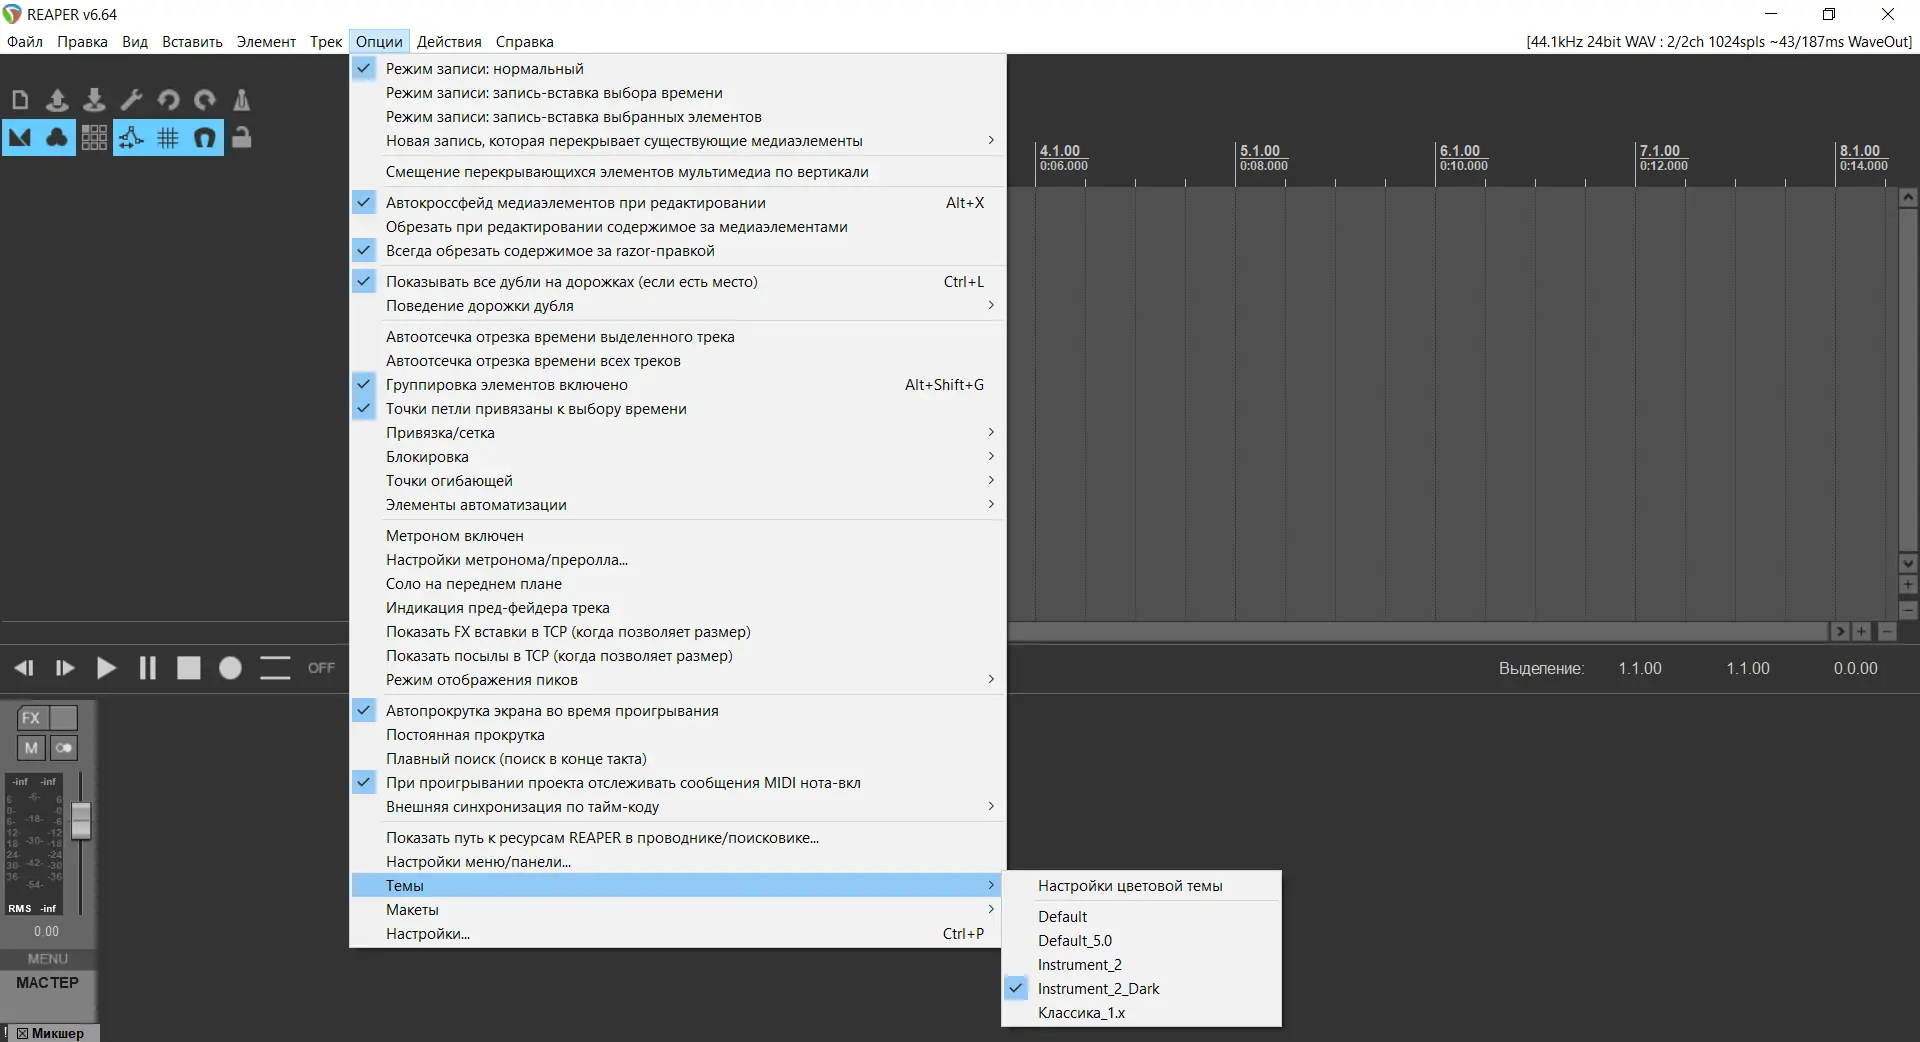Click the Undo arrow icon
This screenshot has width=1920, height=1042.
point(168,100)
